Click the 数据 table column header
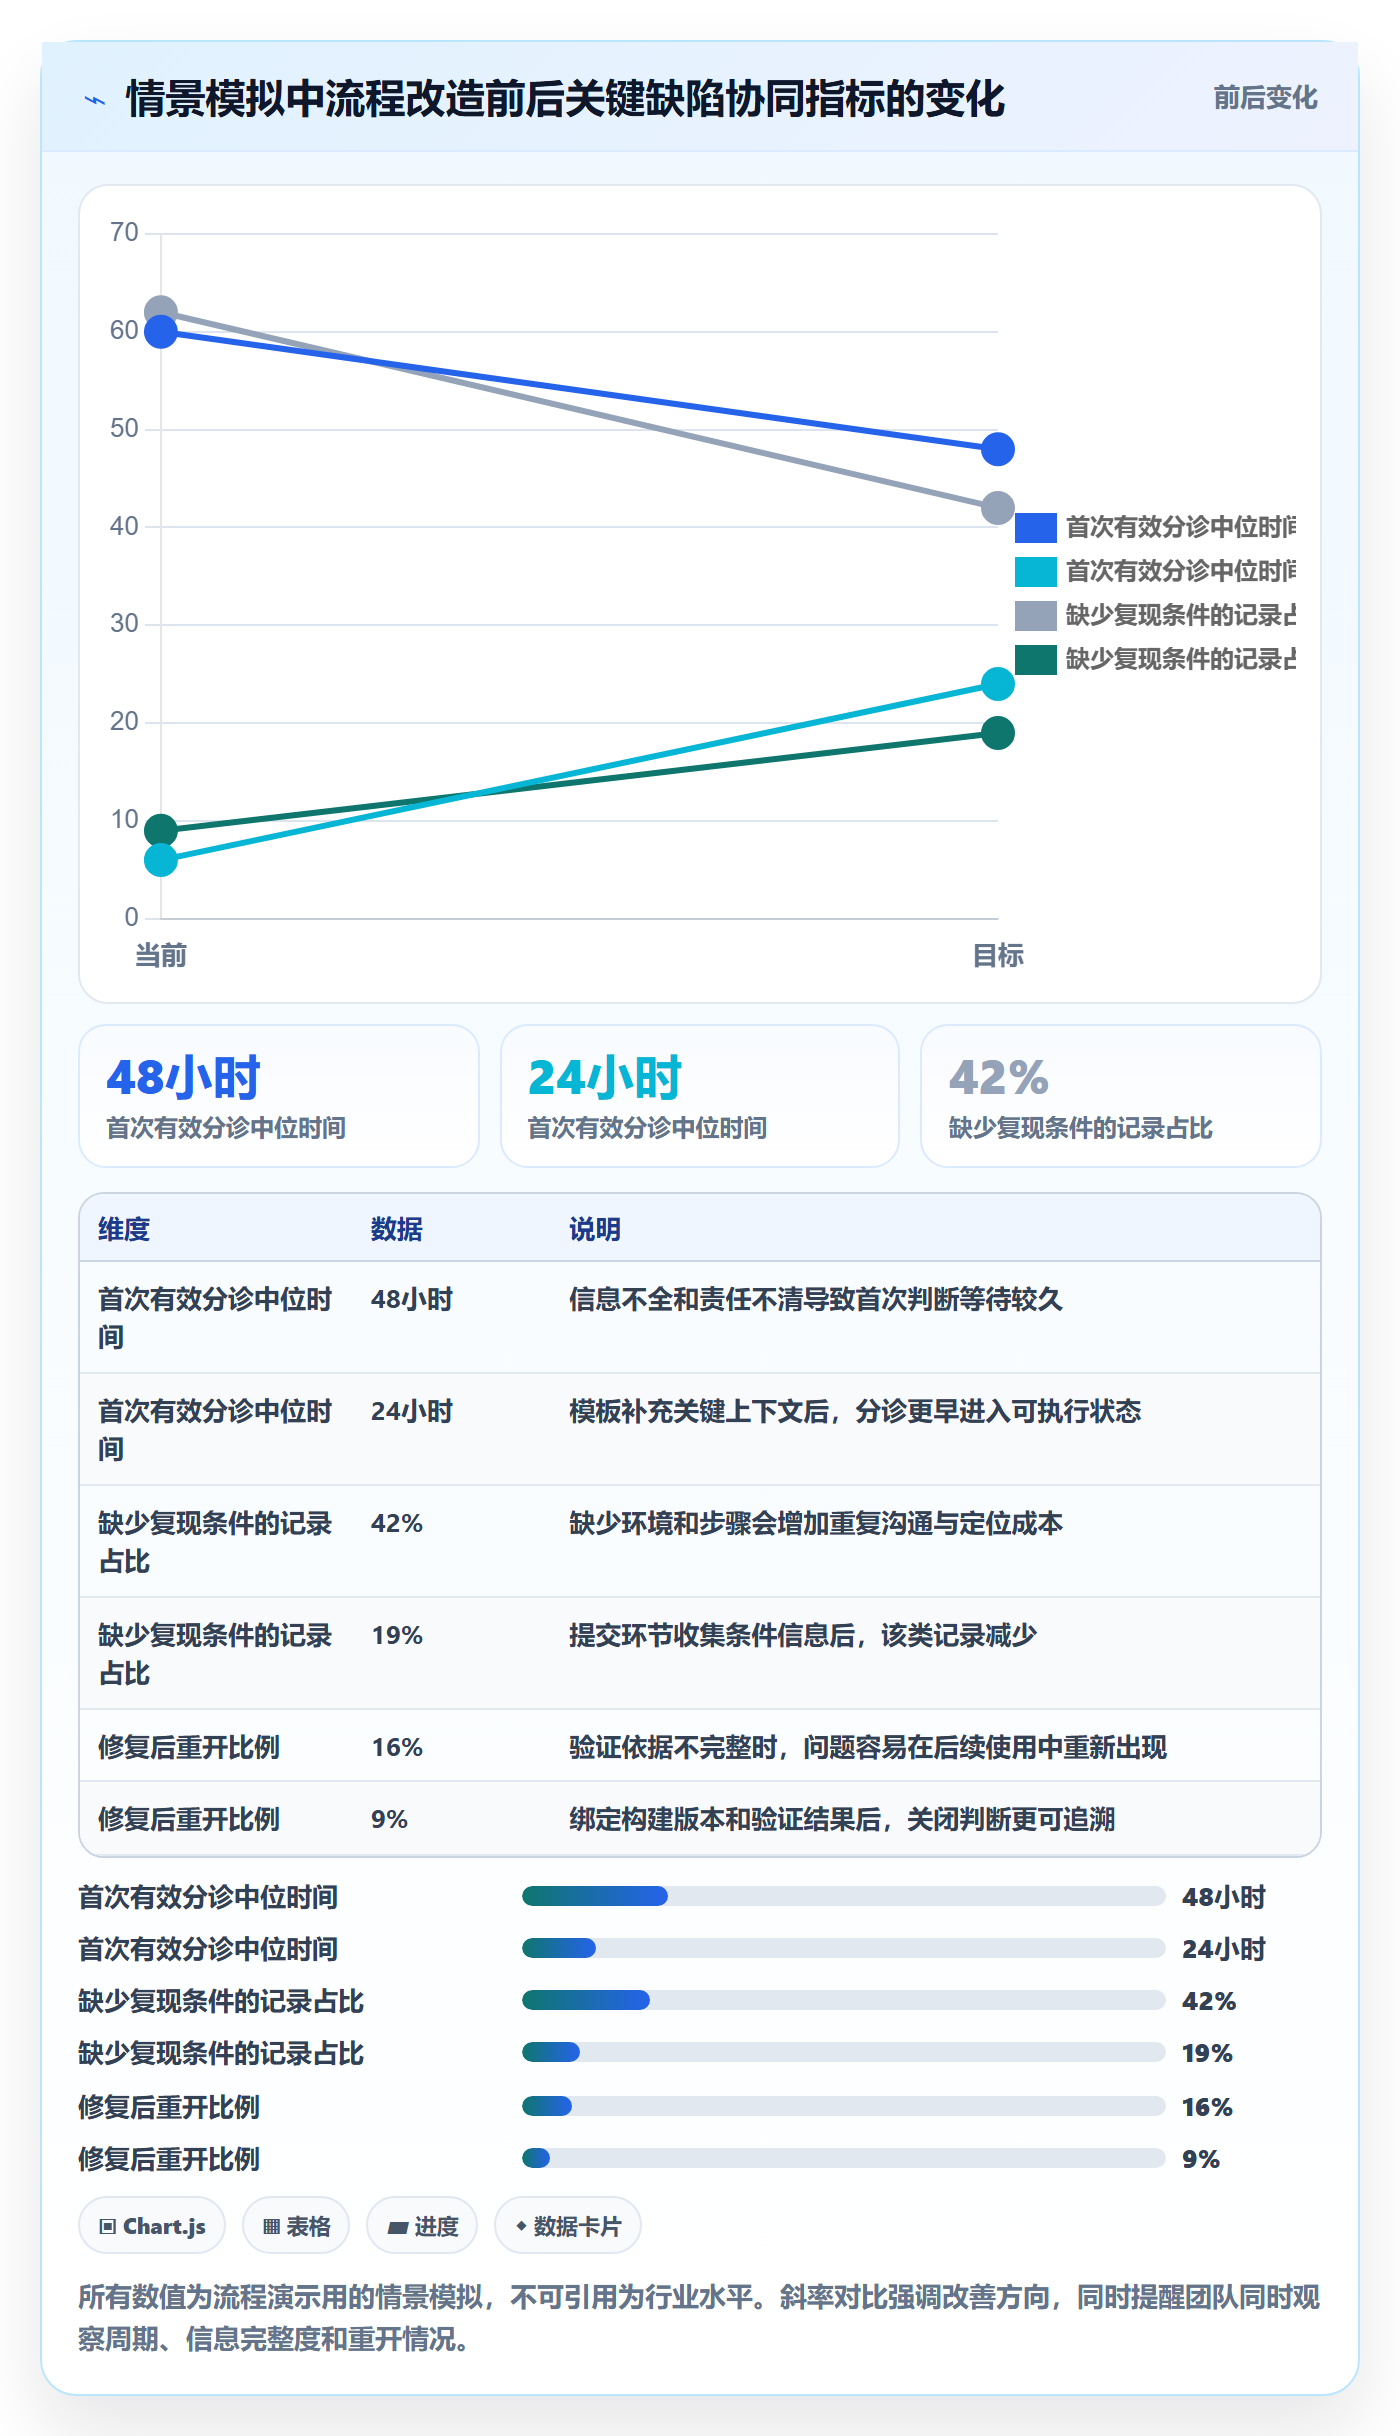 [x=396, y=1229]
